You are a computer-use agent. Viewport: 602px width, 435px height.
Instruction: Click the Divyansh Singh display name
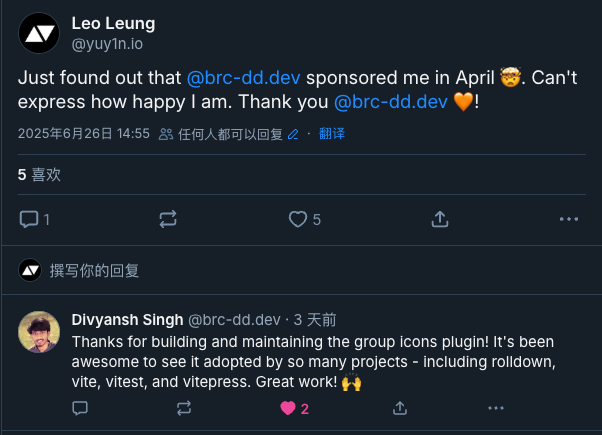tap(127, 320)
